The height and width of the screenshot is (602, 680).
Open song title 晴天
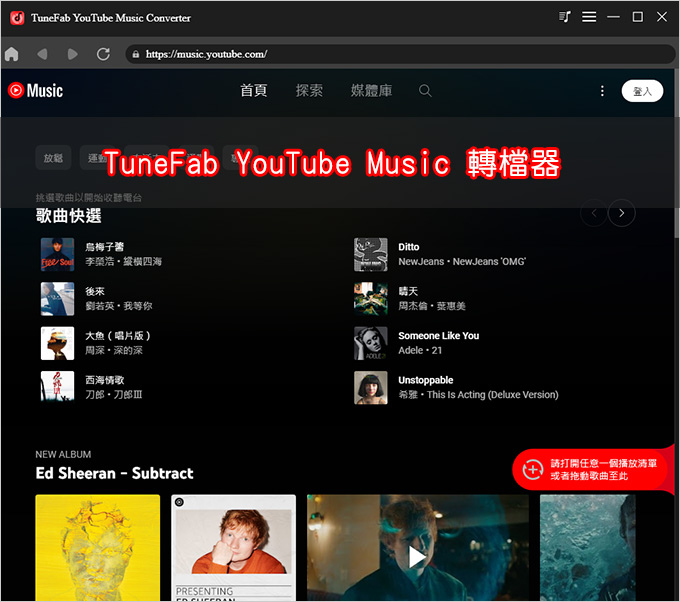point(408,291)
